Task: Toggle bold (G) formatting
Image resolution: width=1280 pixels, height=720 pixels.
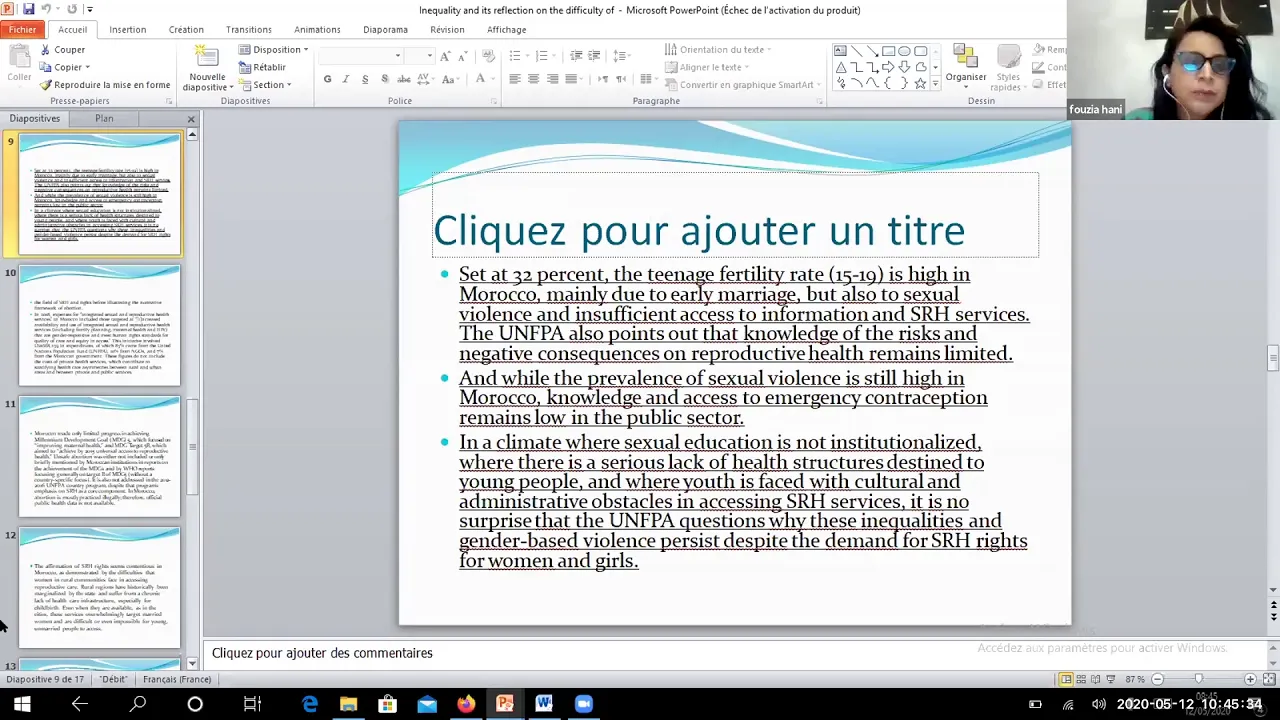Action: point(327,79)
